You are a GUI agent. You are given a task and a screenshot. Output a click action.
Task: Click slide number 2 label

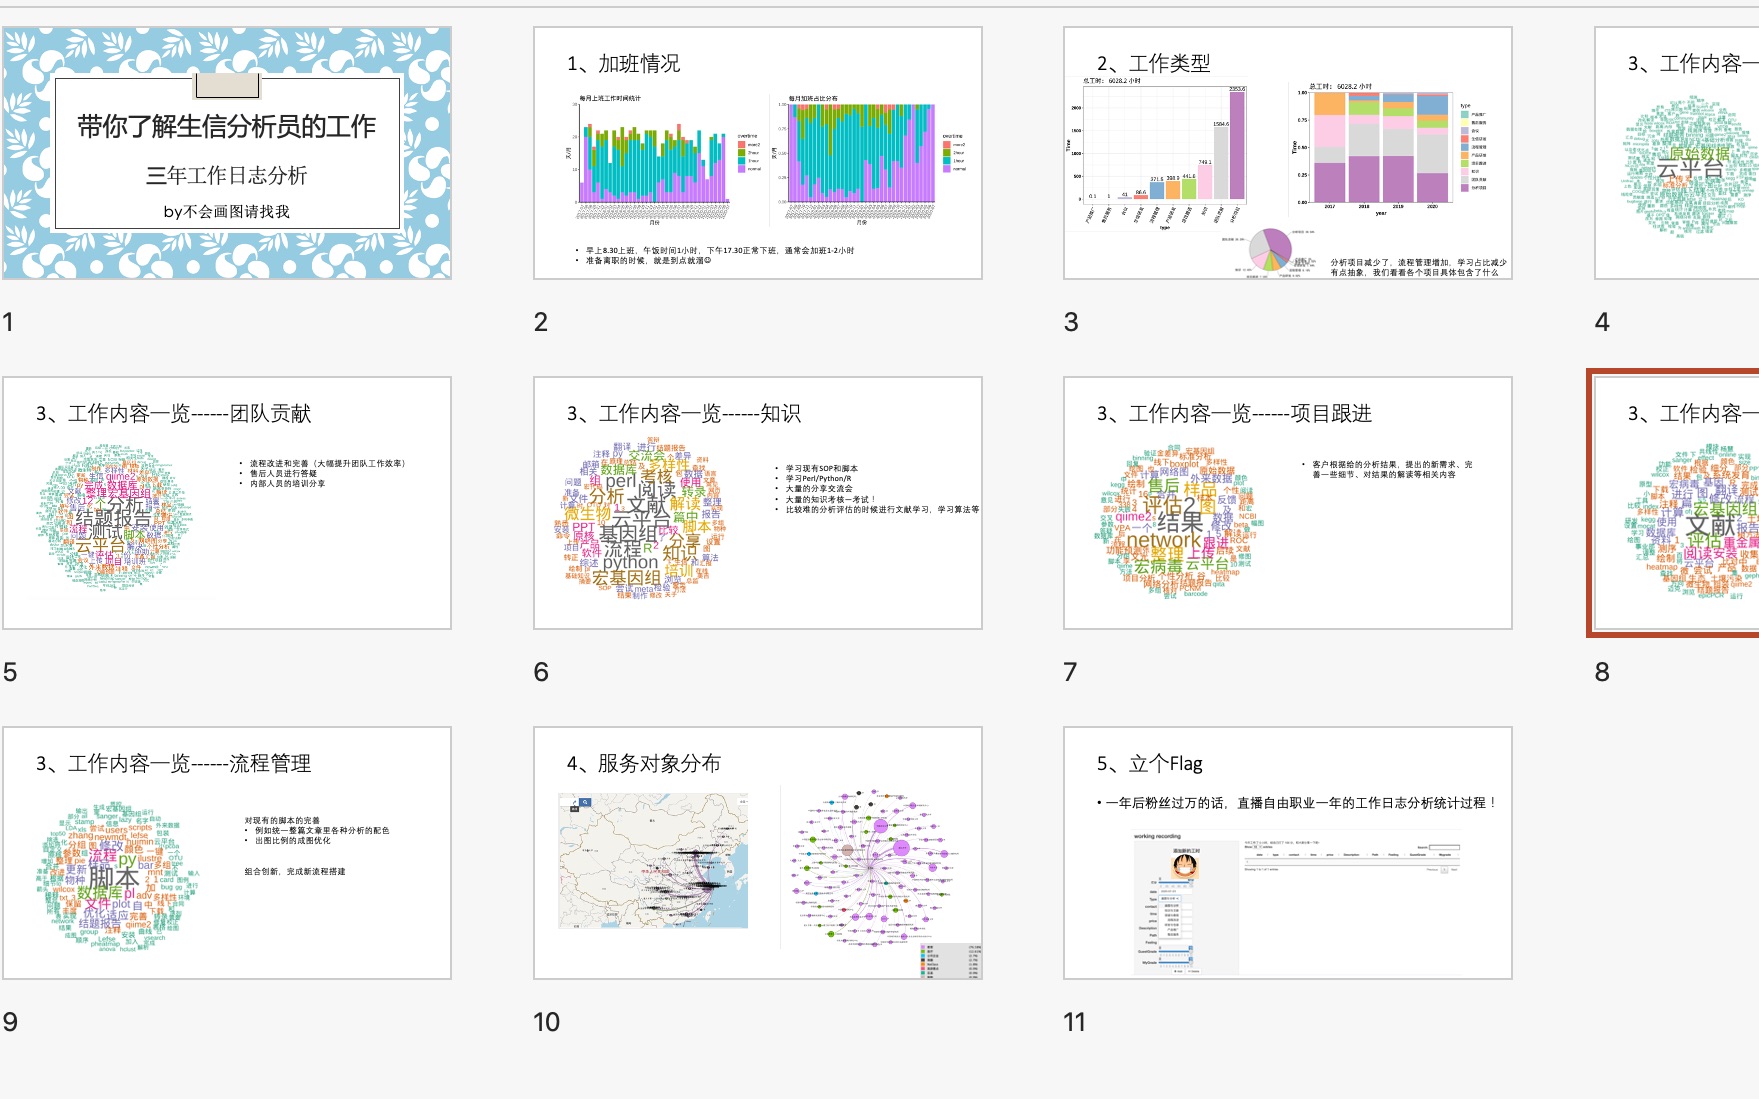[x=541, y=322]
